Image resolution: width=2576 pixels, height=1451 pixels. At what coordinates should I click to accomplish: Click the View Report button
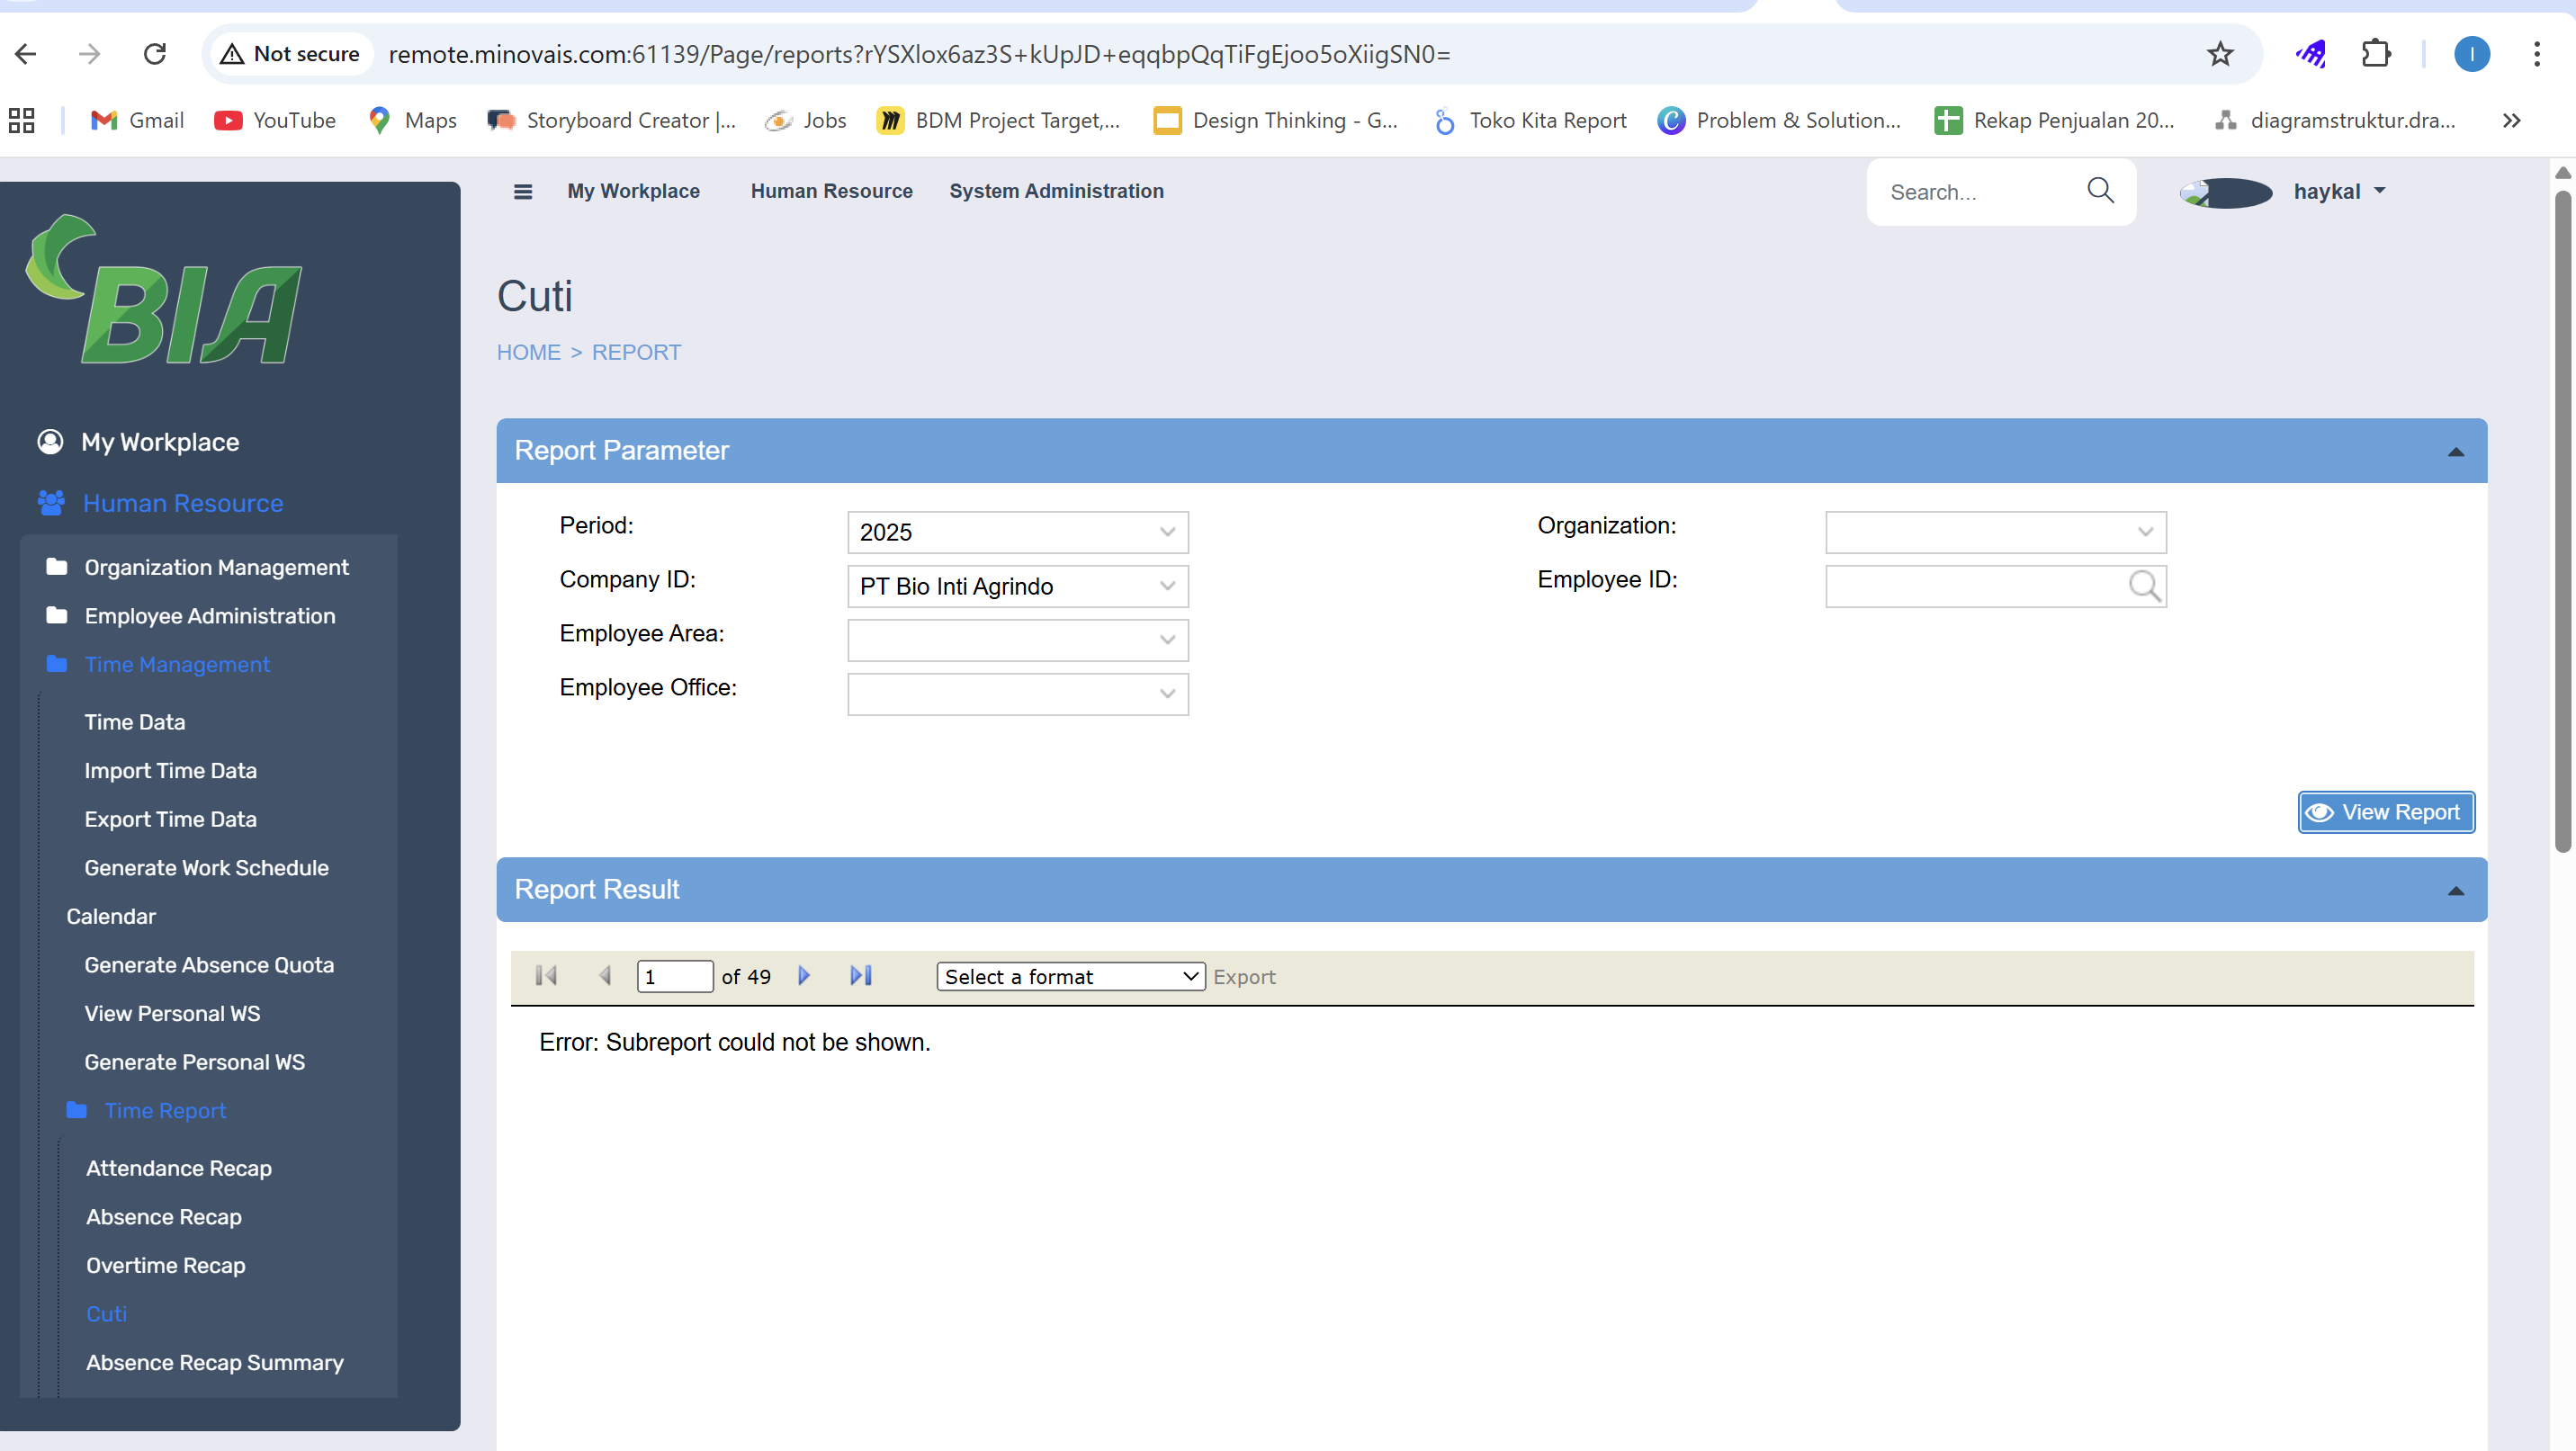[x=2386, y=812]
